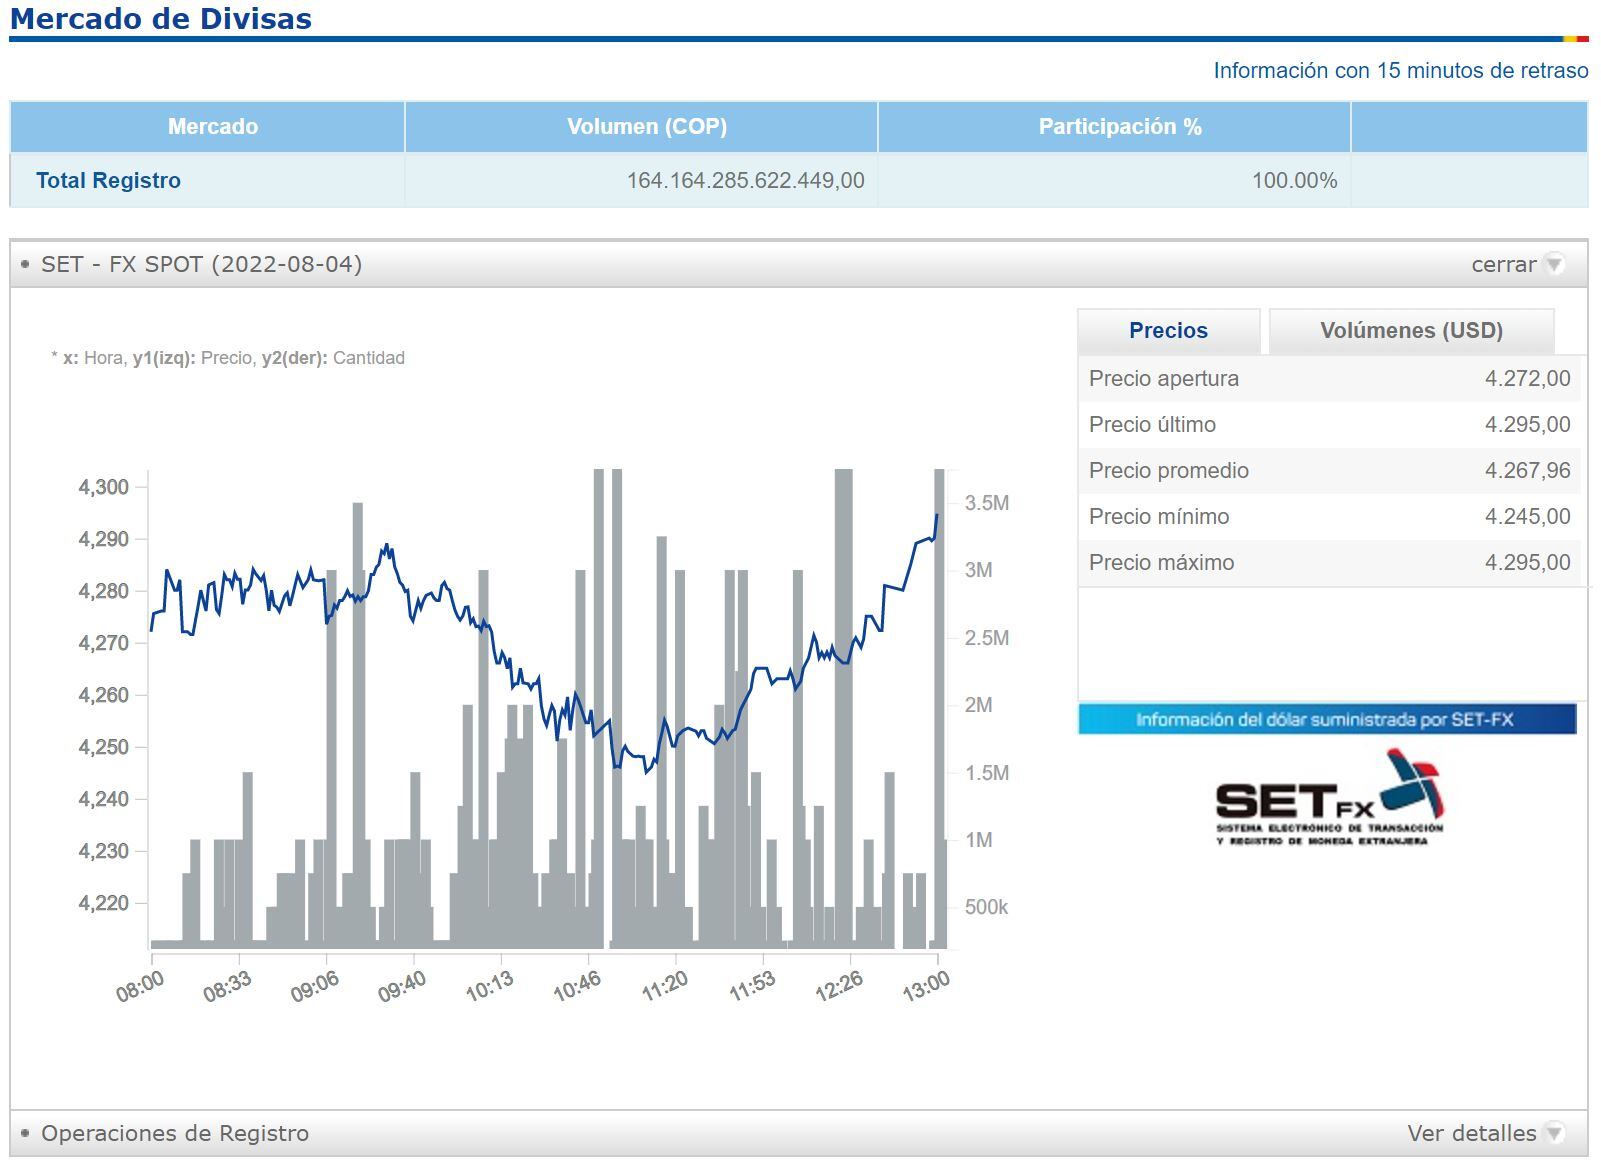Select the Precios tab
1601x1173 pixels.
[1168, 331]
